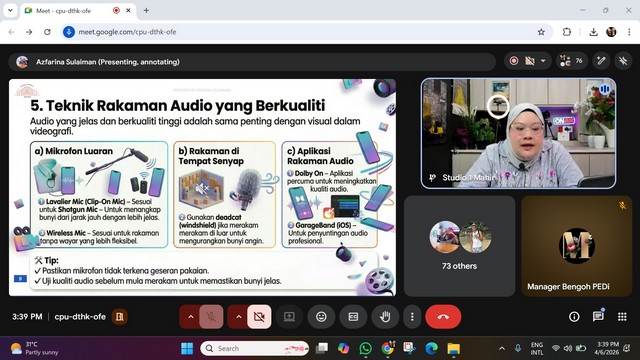The image size is (640, 360).
Task: Open Chrome downloads icon
Action: pyautogui.click(x=593, y=32)
